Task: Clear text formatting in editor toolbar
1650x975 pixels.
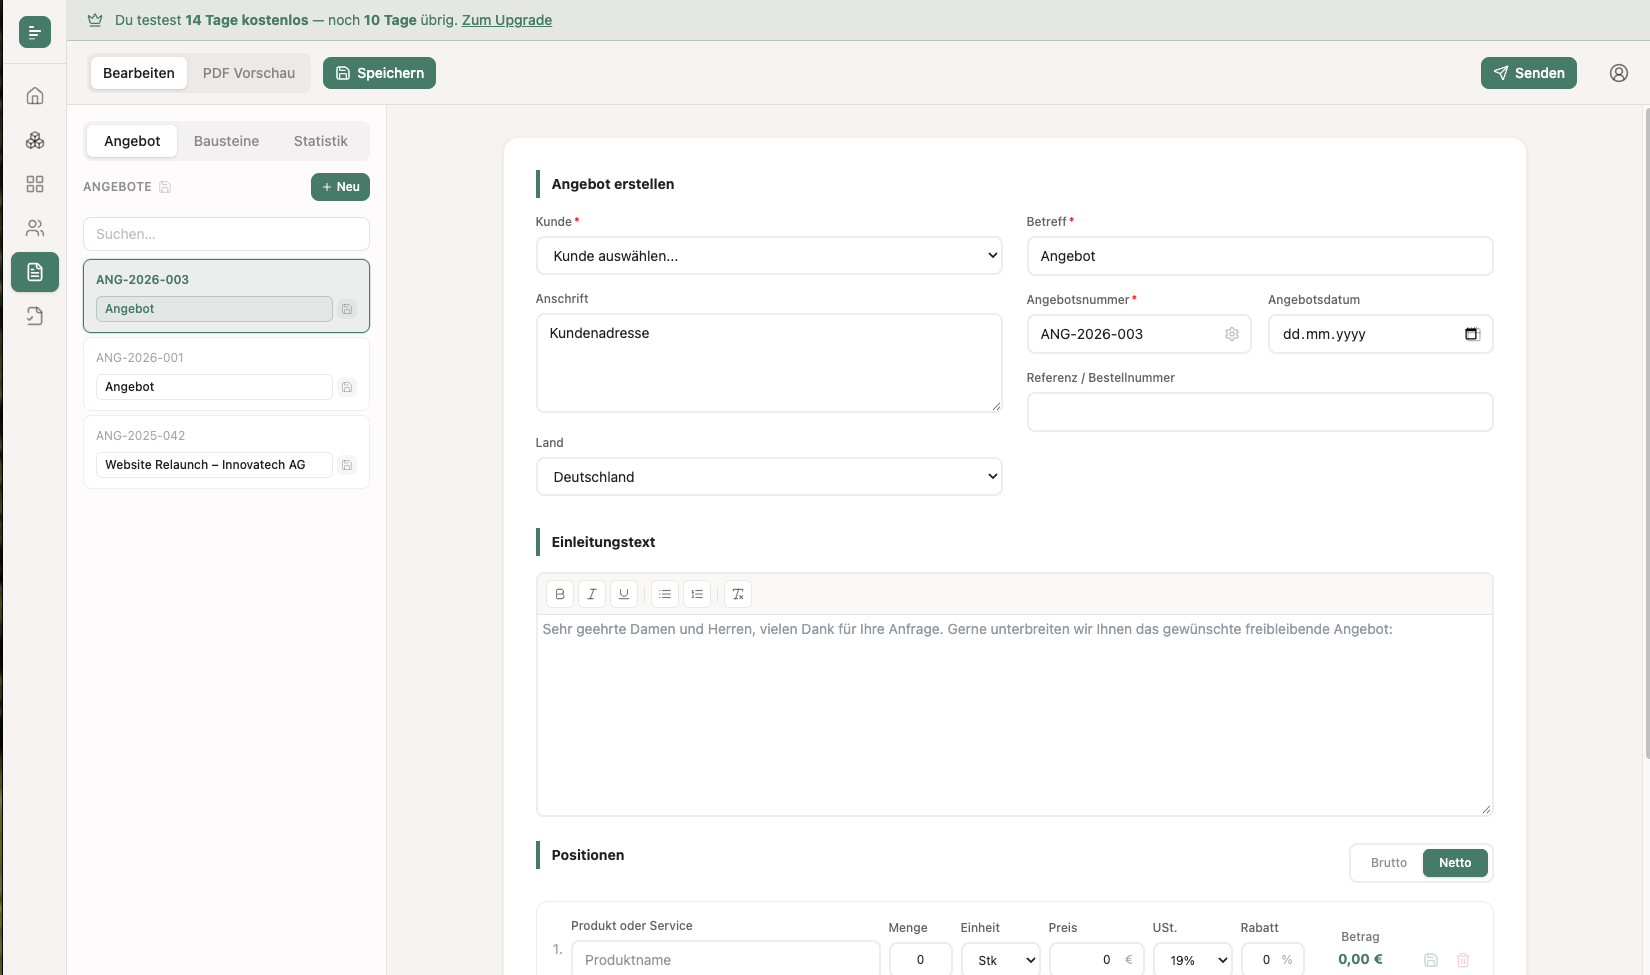Action: (x=738, y=594)
